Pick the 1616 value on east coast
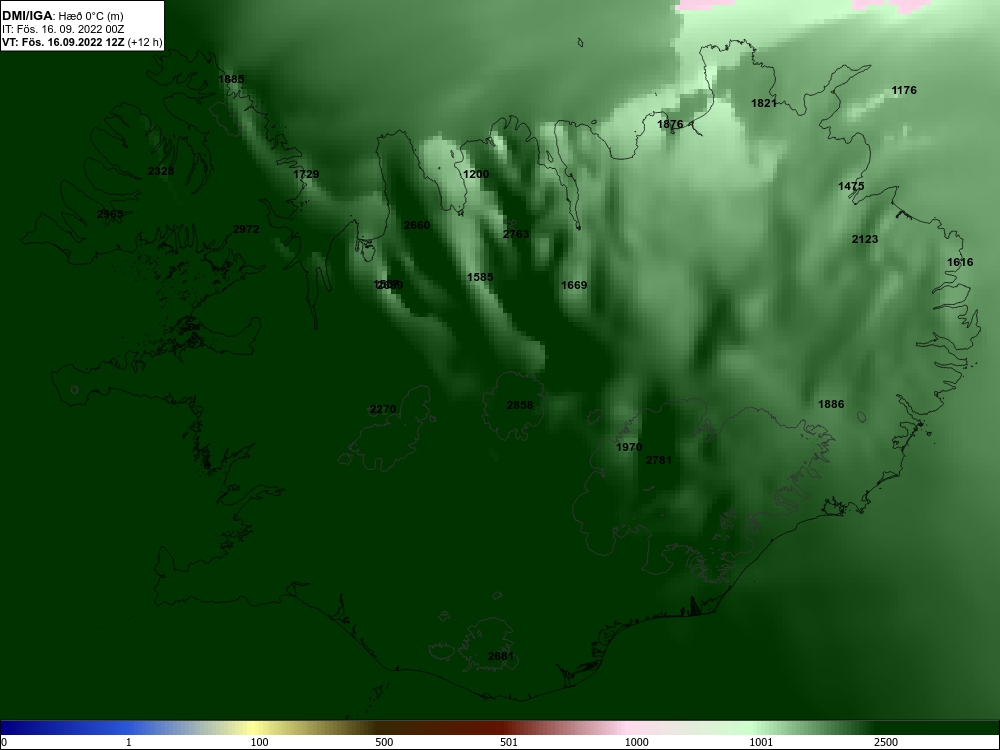Viewport: 1000px width, 750px height. pyautogui.click(x=960, y=262)
